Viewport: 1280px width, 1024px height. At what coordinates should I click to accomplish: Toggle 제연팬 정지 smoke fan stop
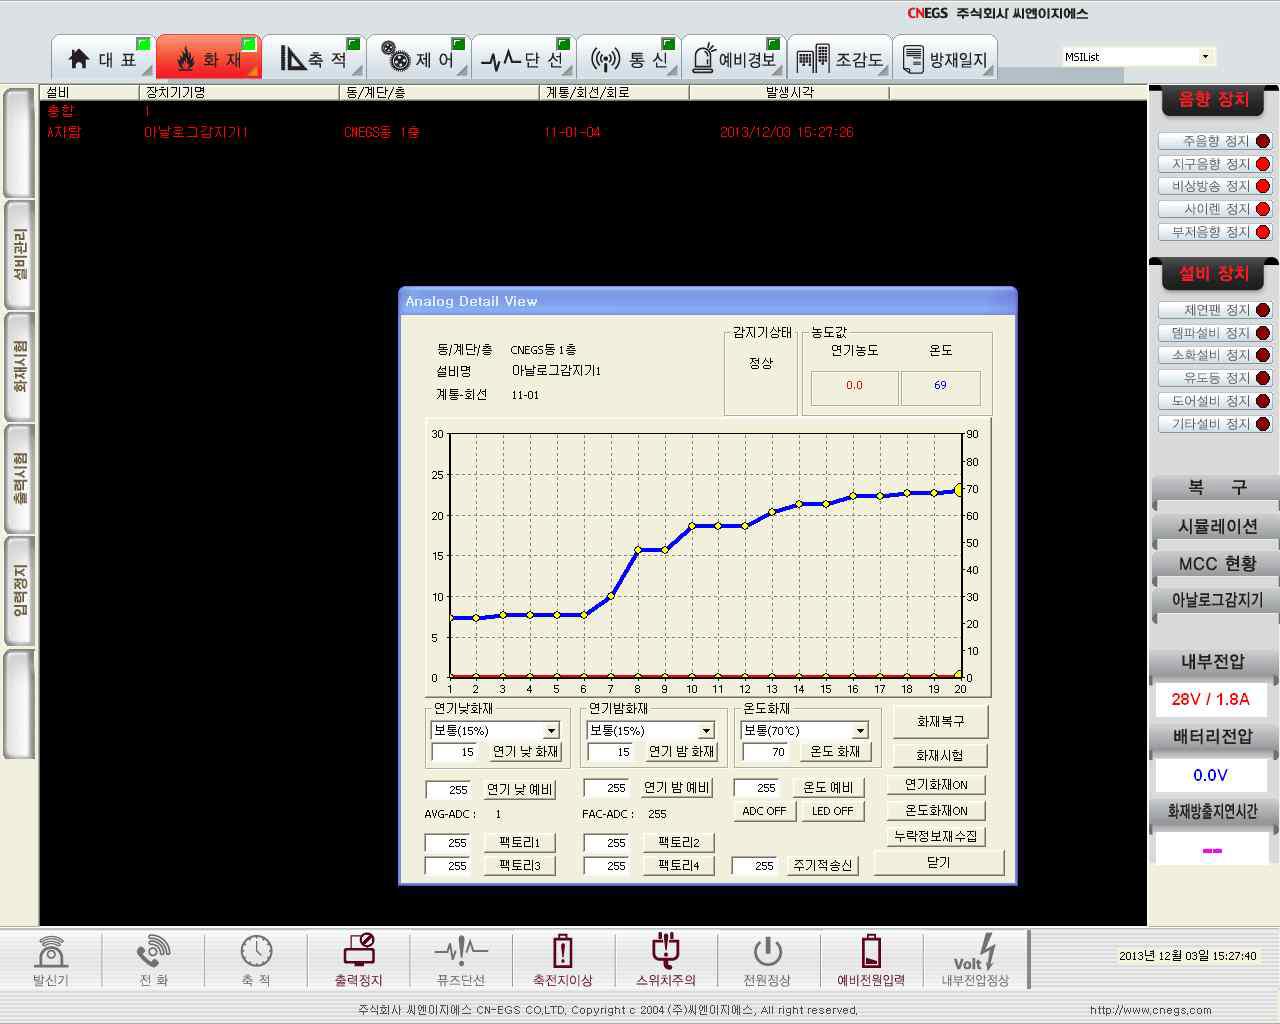coord(1214,310)
